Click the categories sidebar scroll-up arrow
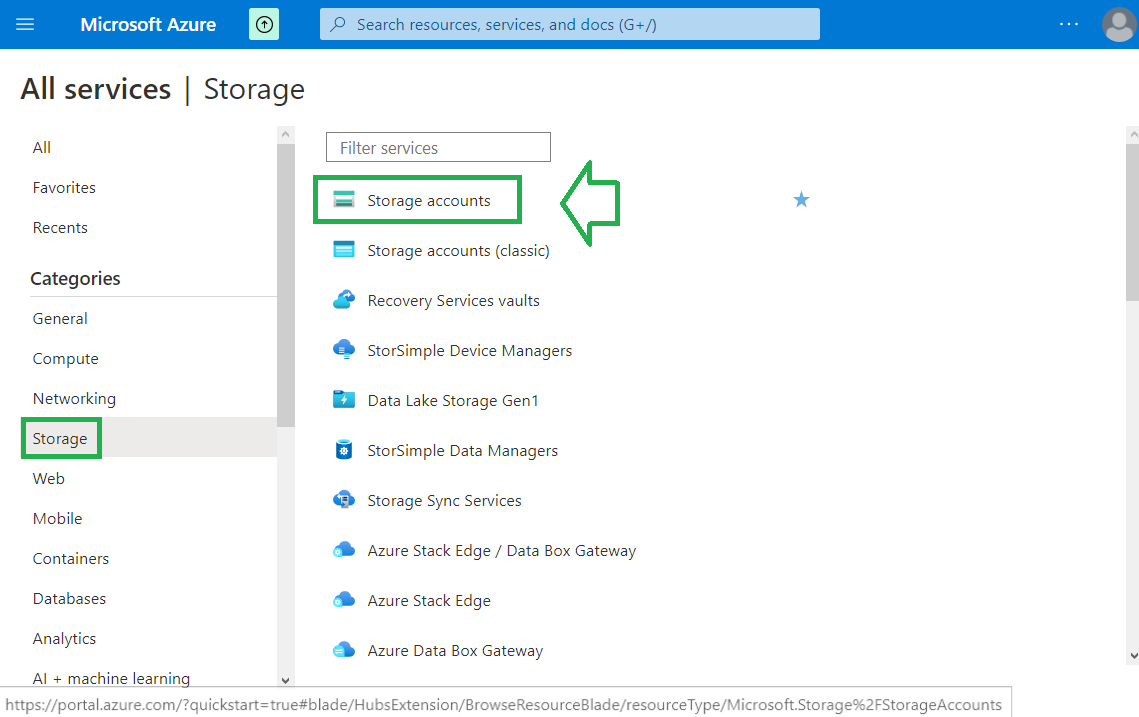The image size is (1139, 717). point(285,134)
